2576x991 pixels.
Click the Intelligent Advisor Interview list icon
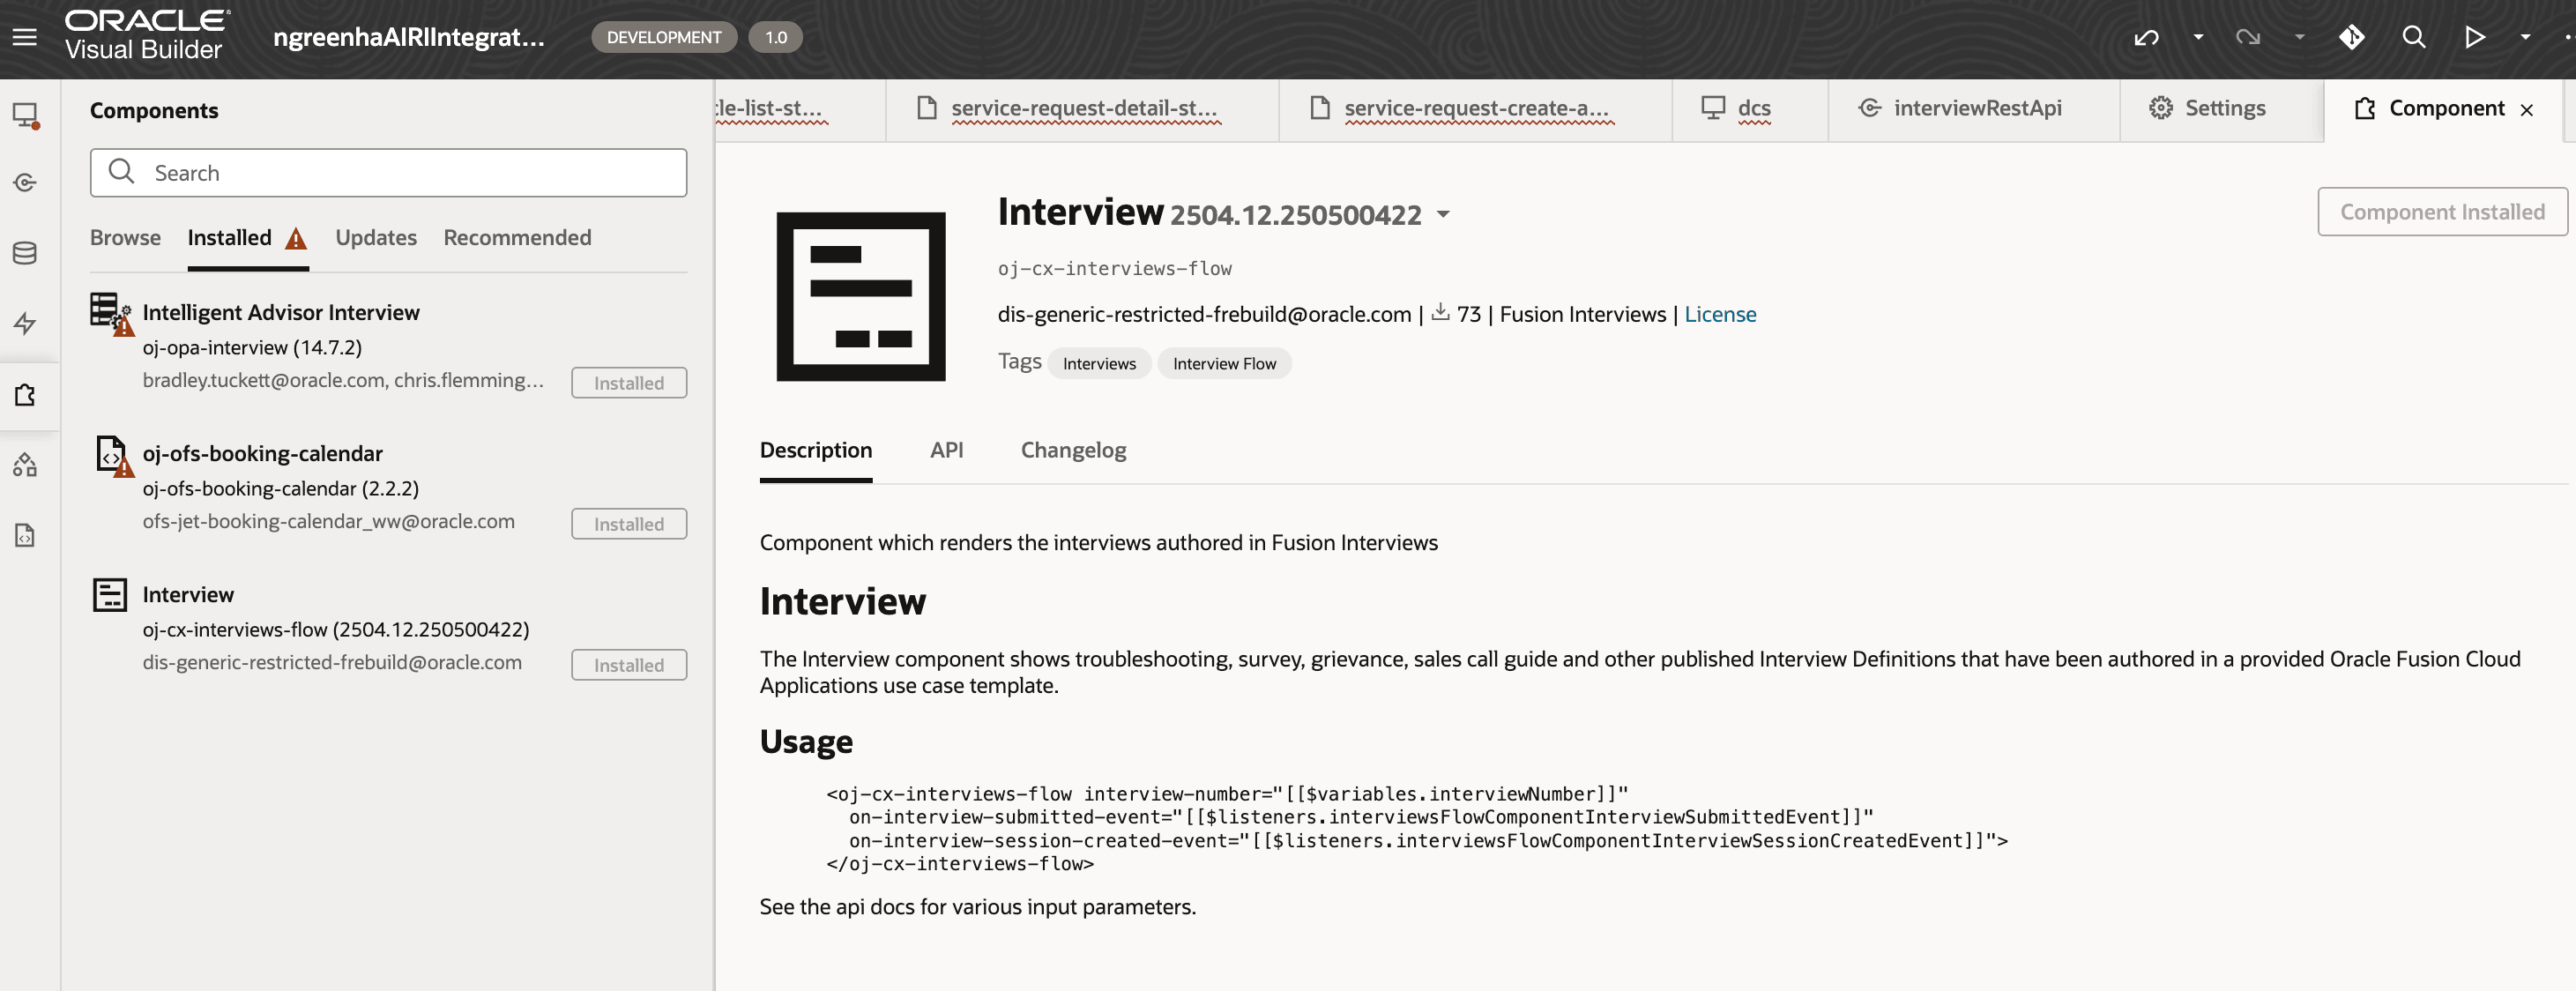(111, 313)
